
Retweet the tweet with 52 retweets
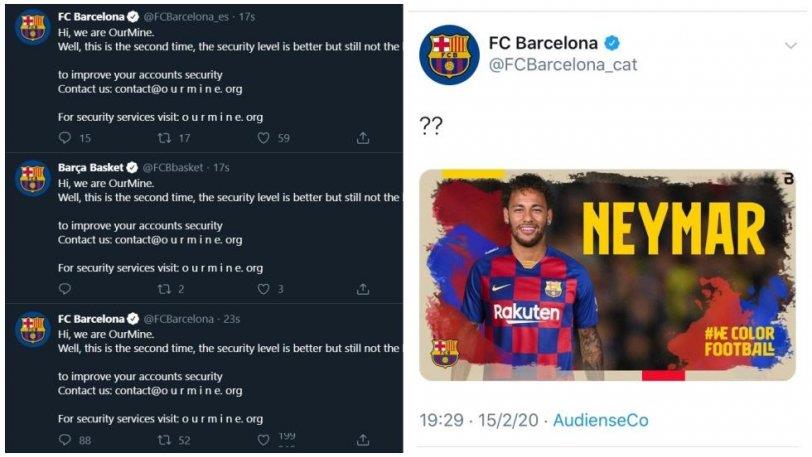[x=164, y=440]
